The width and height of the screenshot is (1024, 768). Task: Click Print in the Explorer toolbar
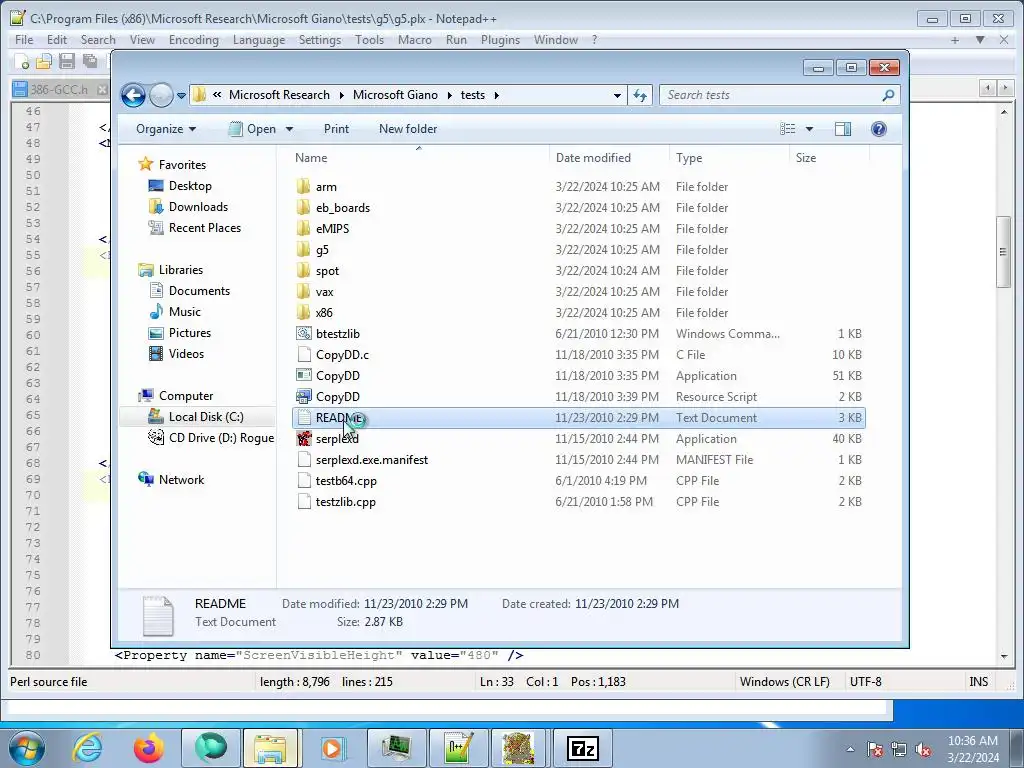click(x=336, y=129)
